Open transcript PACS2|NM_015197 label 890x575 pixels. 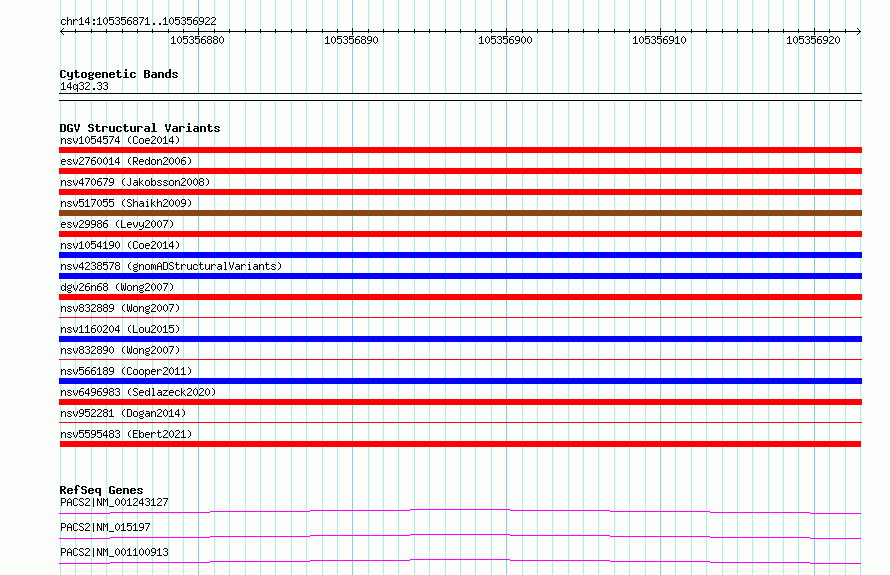tap(105, 527)
